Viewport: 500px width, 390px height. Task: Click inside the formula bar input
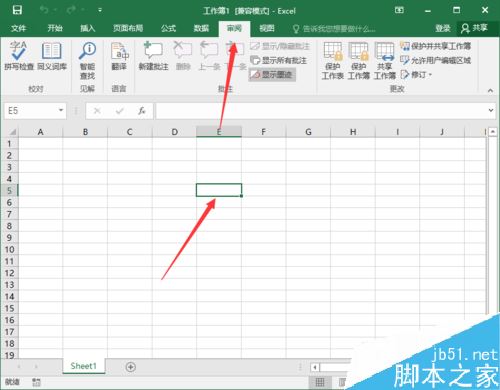(x=320, y=111)
